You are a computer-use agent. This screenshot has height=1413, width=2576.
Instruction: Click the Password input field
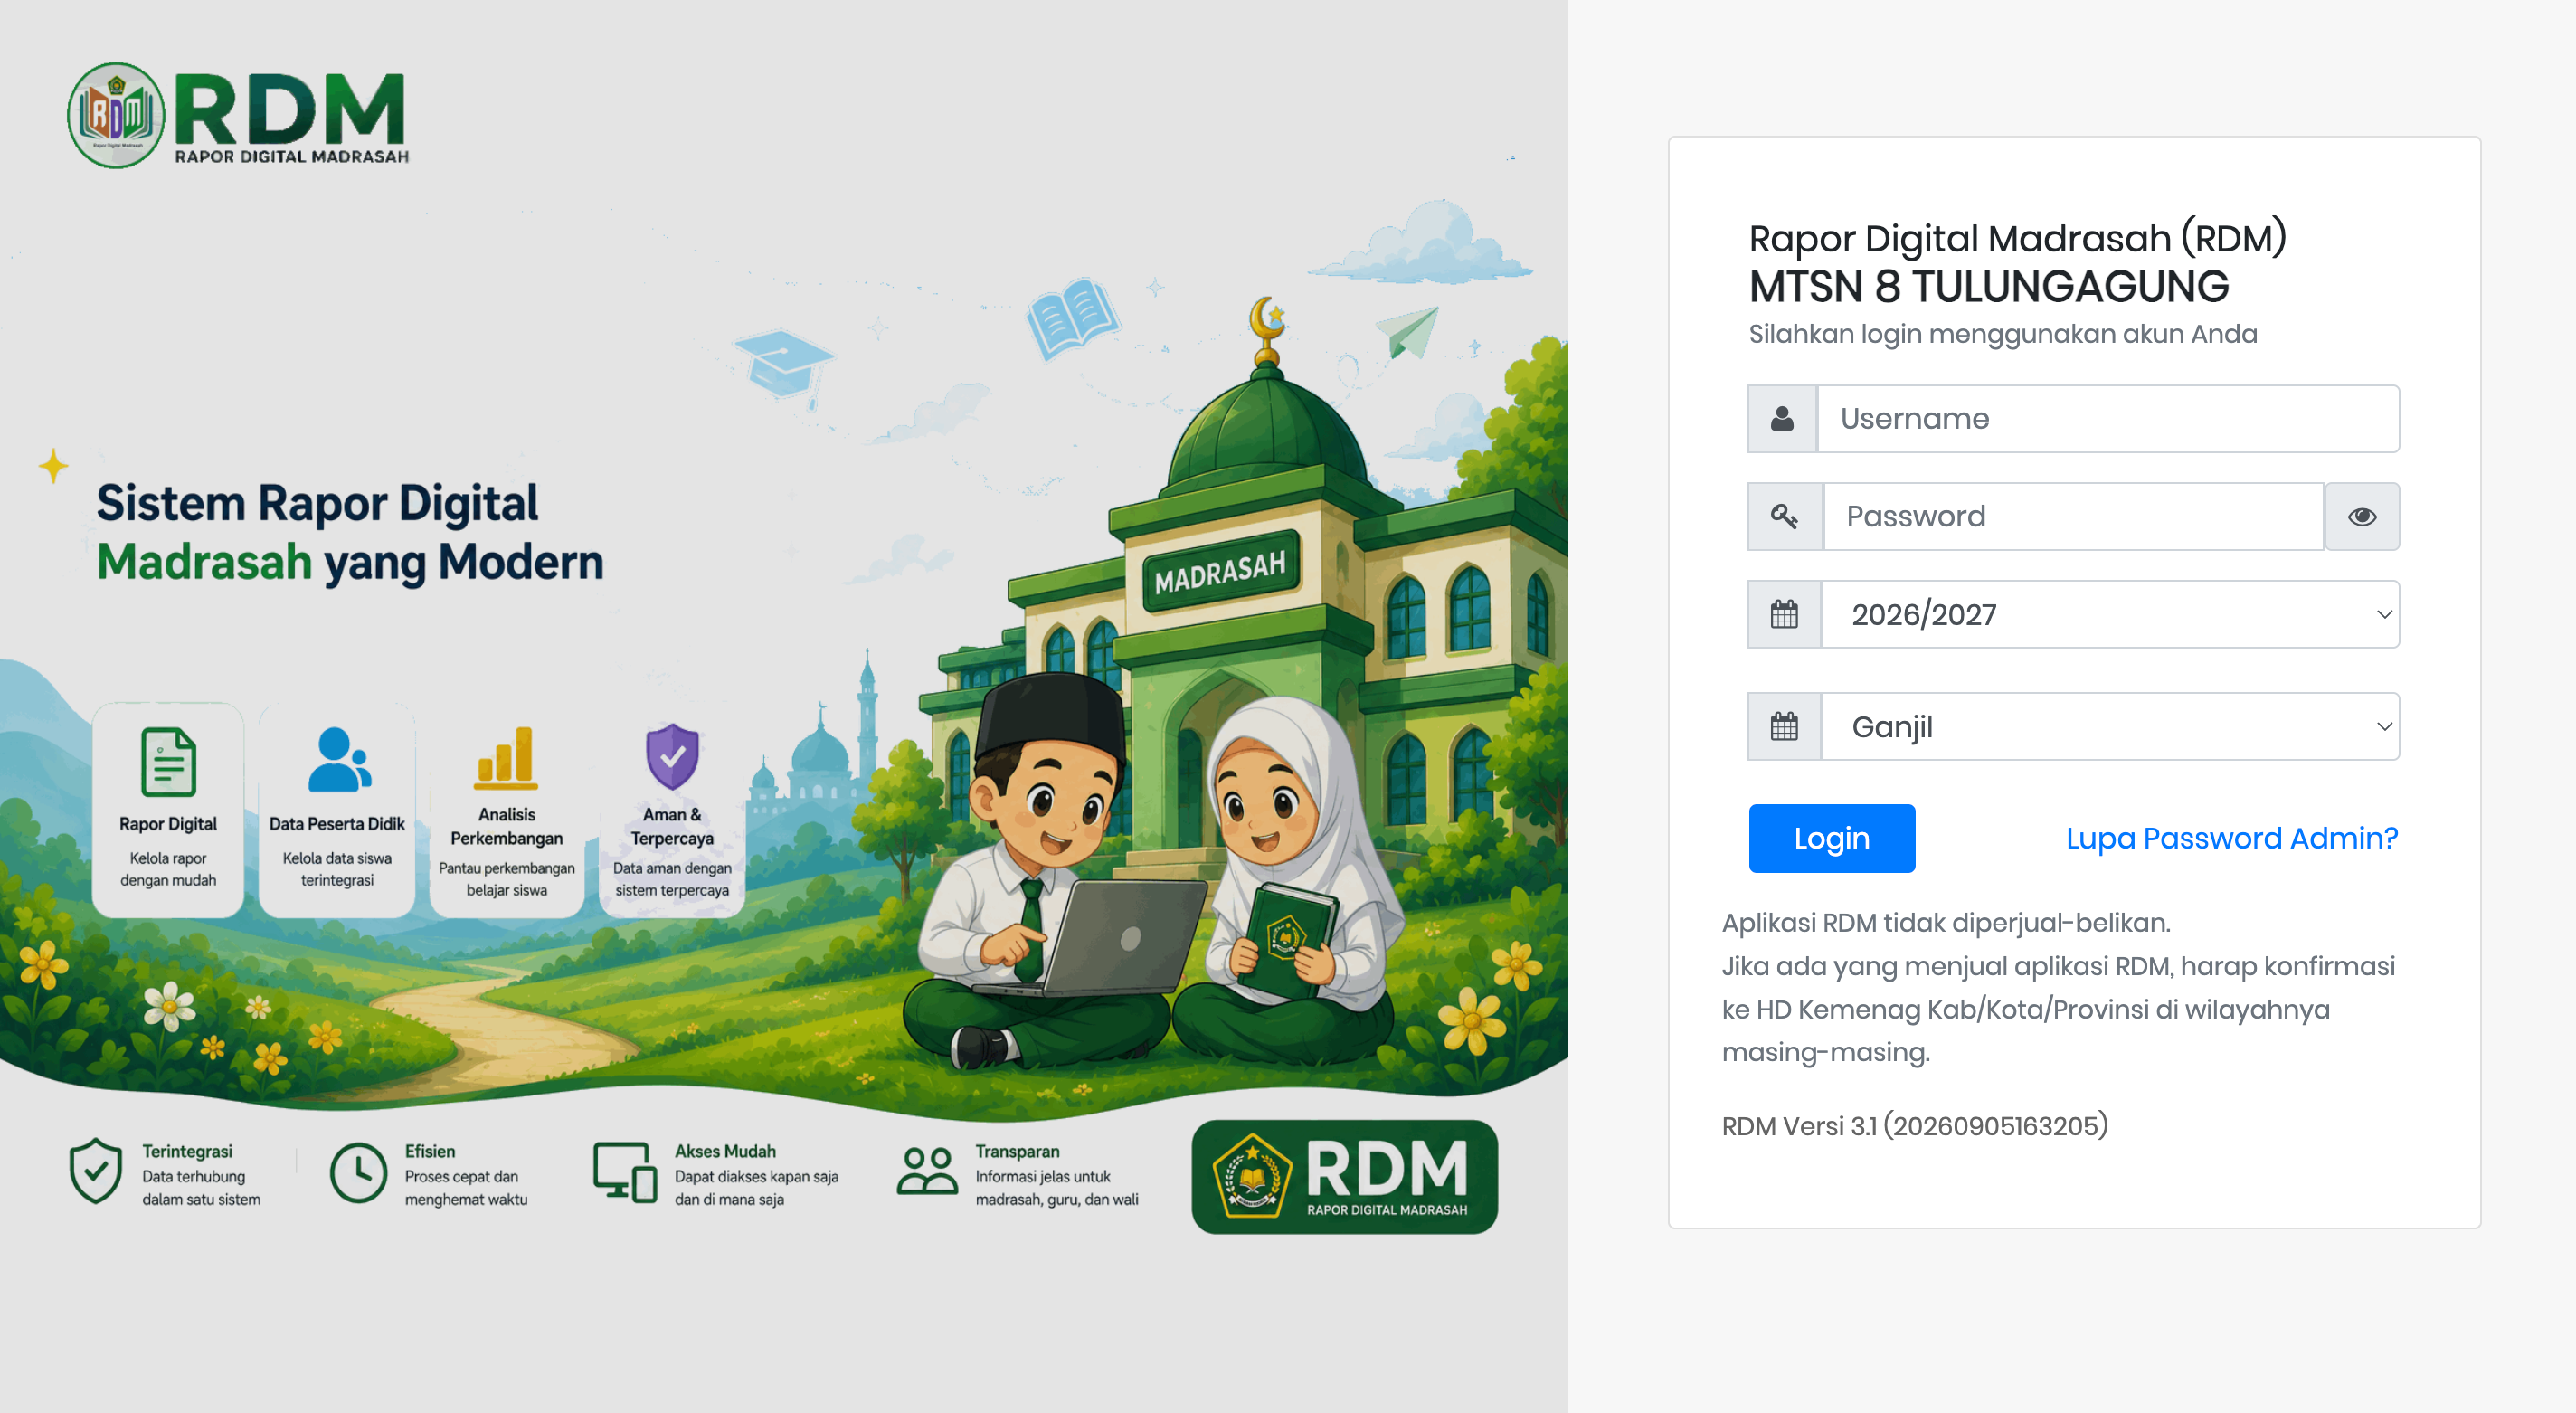point(2073,516)
